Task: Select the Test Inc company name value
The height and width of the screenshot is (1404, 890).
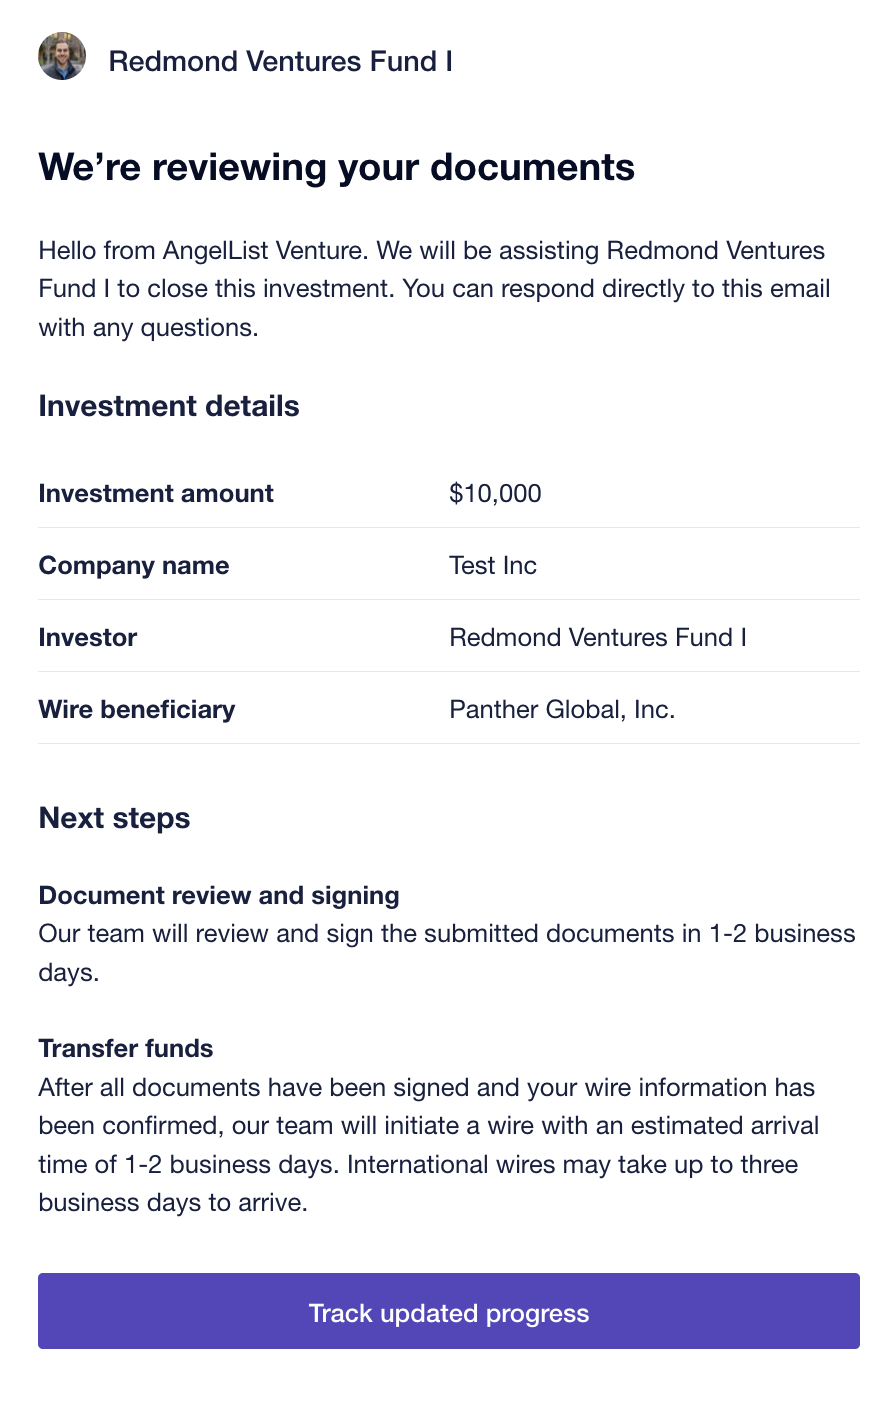Action: coord(493,565)
